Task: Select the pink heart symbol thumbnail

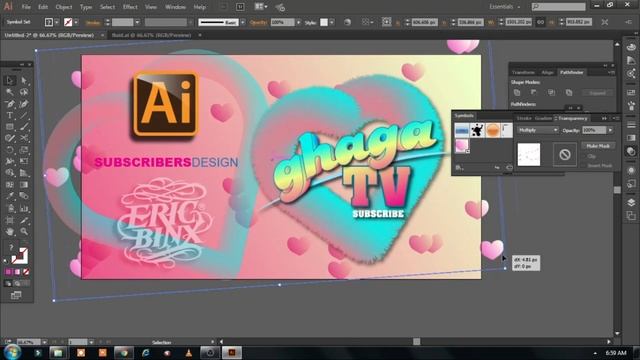Action: tap(462, 146)
